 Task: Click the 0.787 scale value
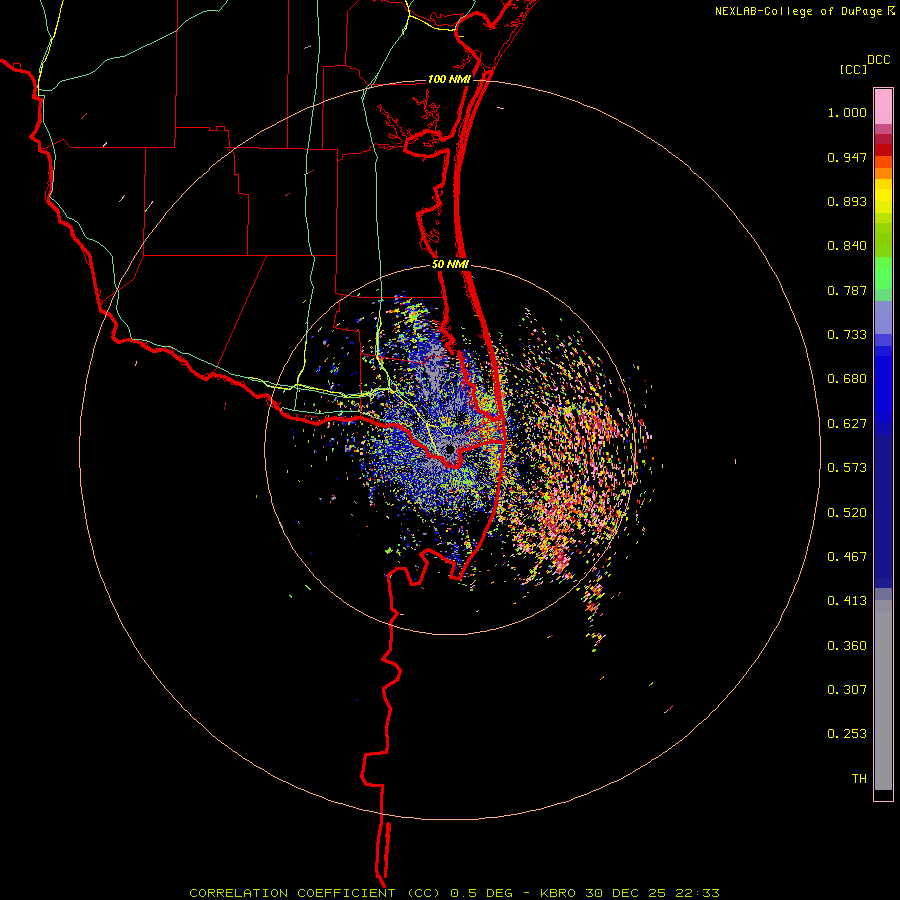pyautogui.click(x=847, y=290)
